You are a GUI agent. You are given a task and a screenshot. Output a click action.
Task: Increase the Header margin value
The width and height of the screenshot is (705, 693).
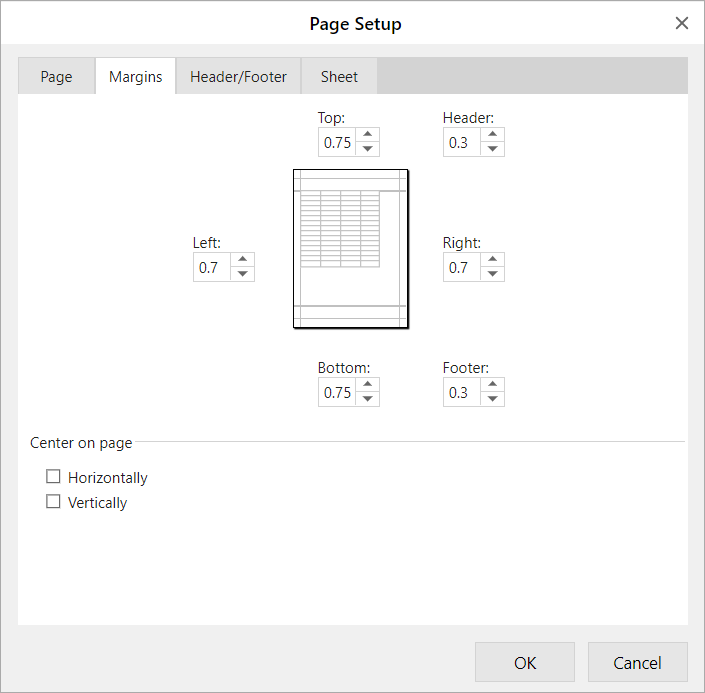[492, 134]
